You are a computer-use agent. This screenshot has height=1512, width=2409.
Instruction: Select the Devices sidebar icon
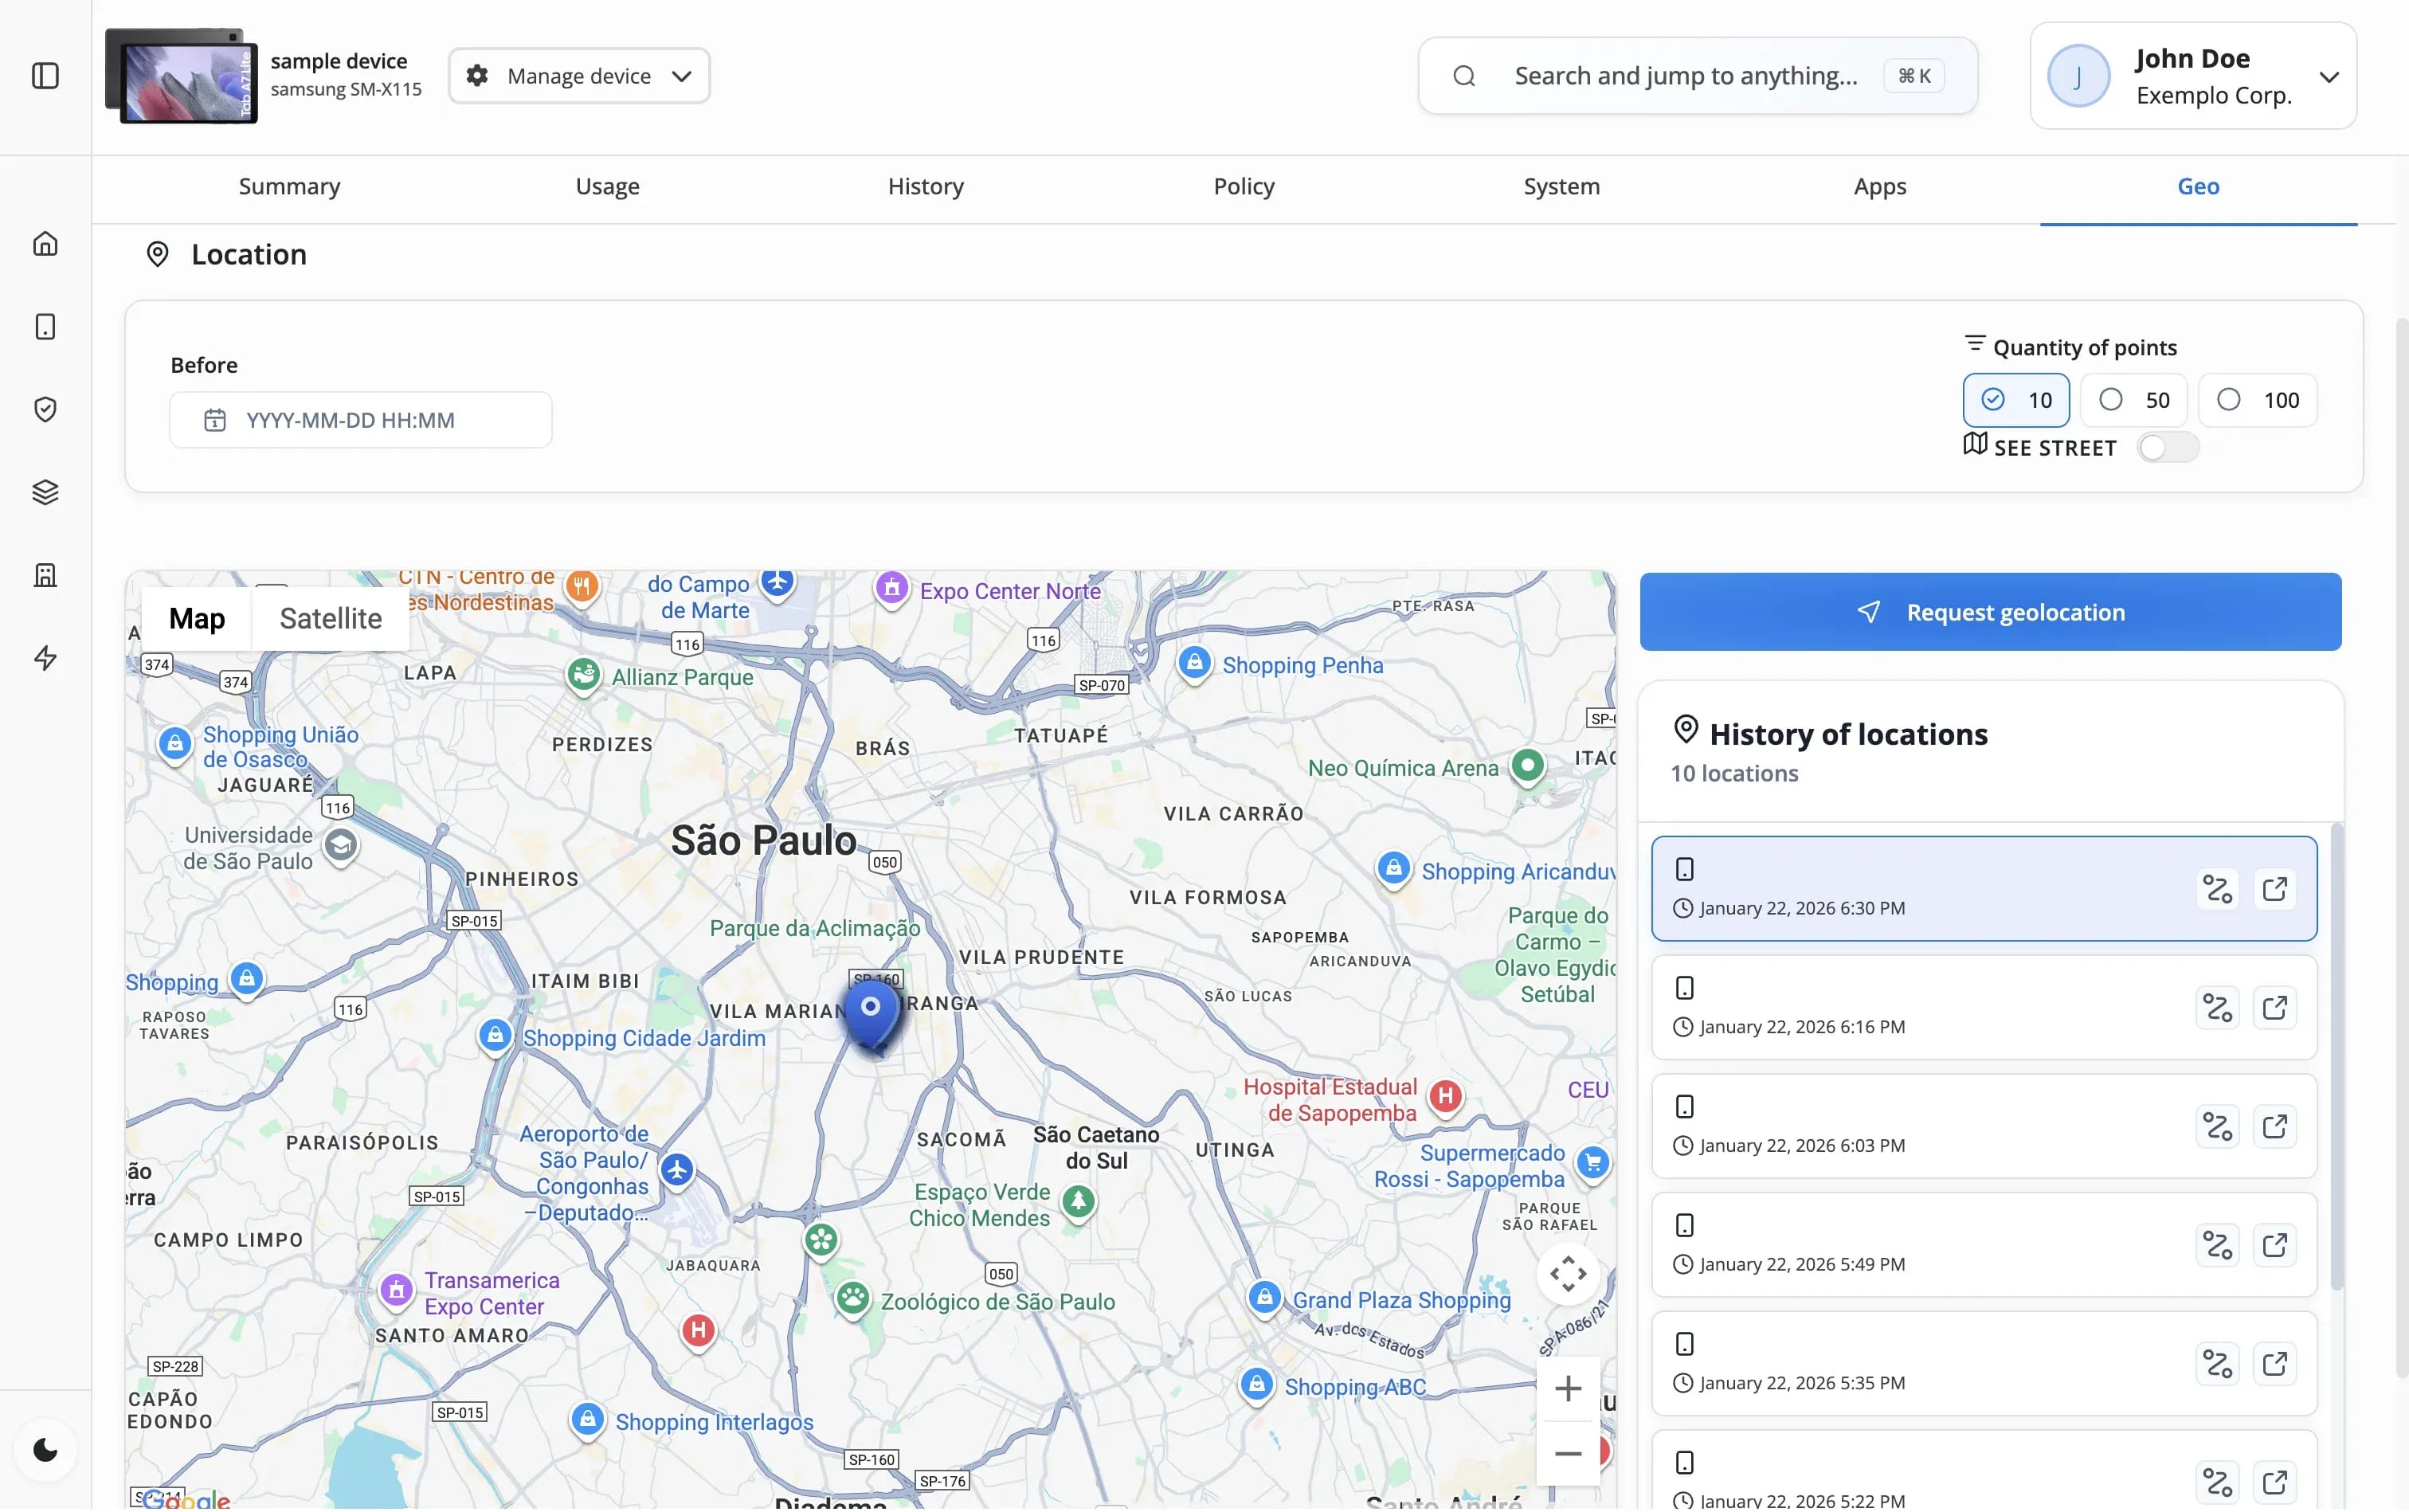tap(45, 325)
